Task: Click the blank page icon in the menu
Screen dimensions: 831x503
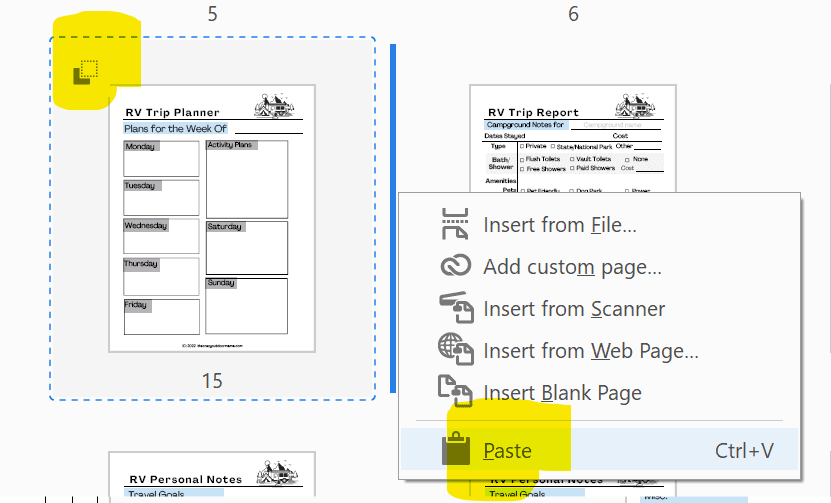Action: pos(455,391)
